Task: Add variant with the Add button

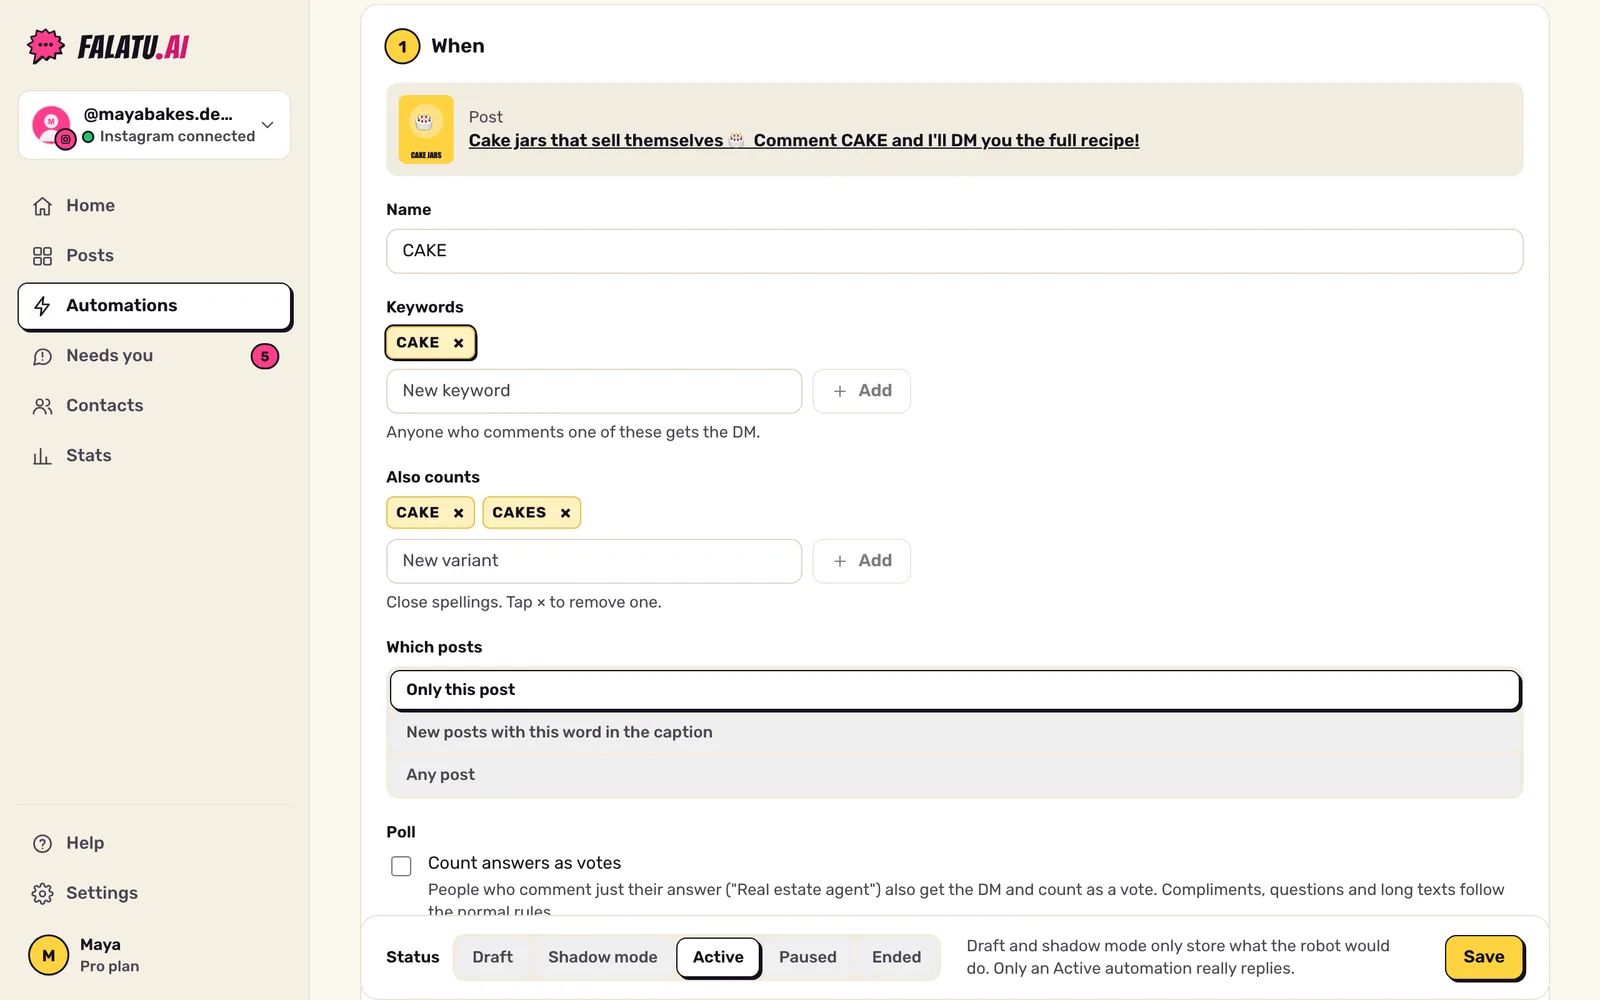Action: pyautogui.click(x=861, y=561)
